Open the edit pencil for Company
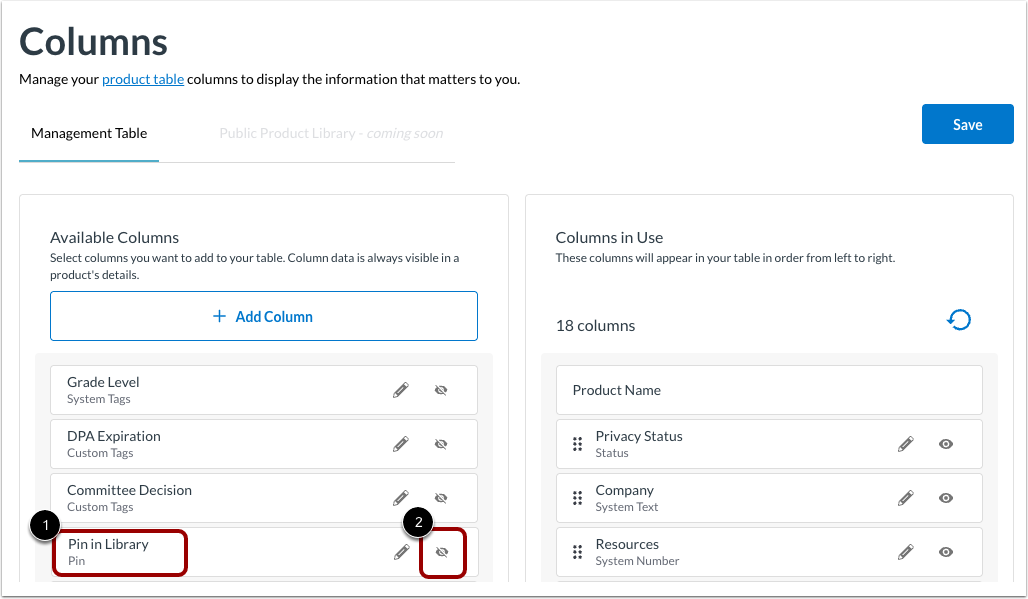The image size is (1028, 599). pos(905,497)
